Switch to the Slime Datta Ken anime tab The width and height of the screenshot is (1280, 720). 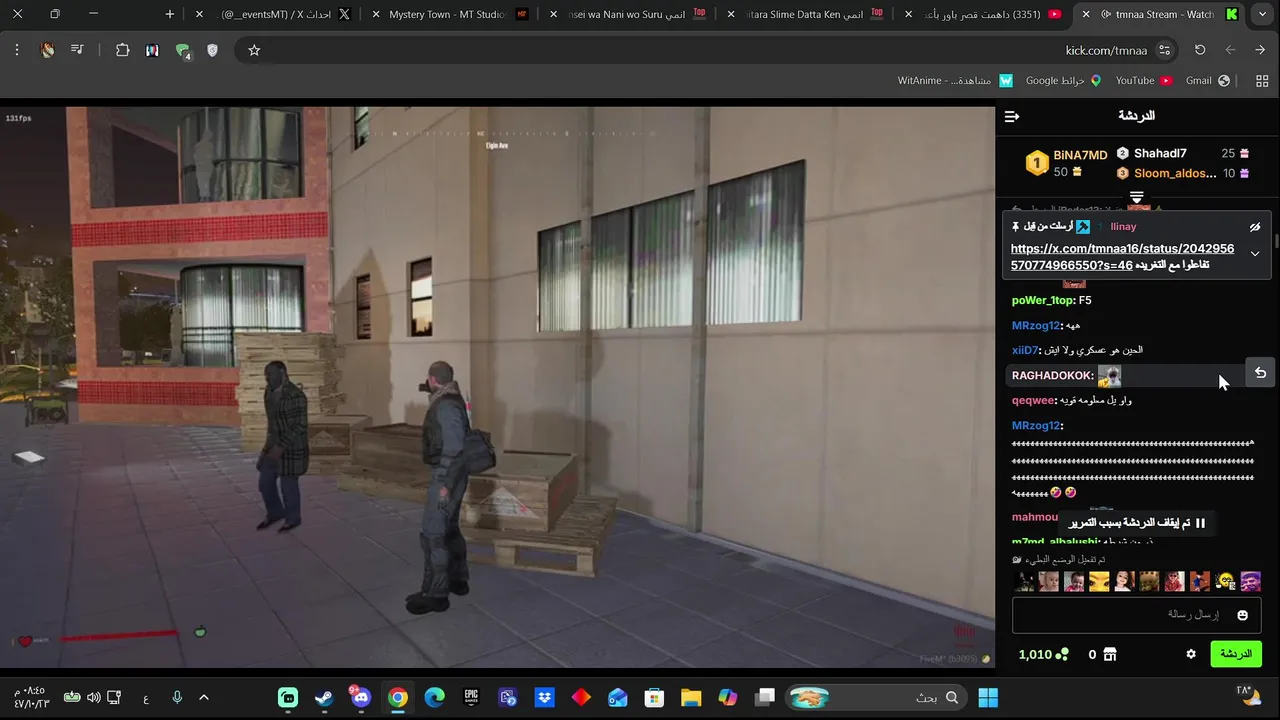pyautogui.click(x=807, y=14)
